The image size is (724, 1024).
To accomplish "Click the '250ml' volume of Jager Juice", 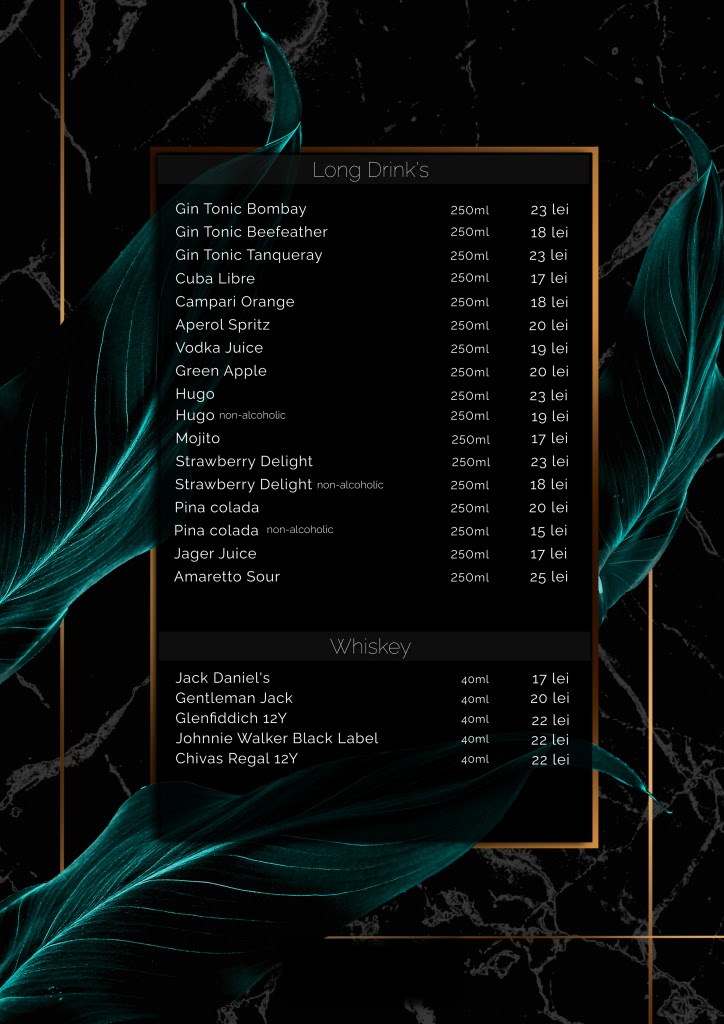I will pyautogui.click(x=469, y=554).
